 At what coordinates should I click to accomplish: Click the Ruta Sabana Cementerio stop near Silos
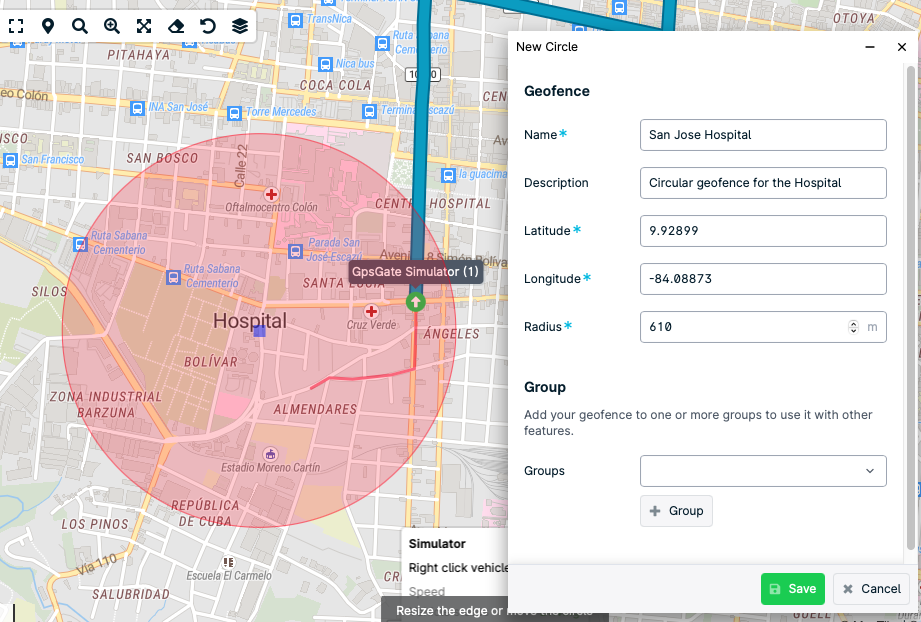click(80, 244)
